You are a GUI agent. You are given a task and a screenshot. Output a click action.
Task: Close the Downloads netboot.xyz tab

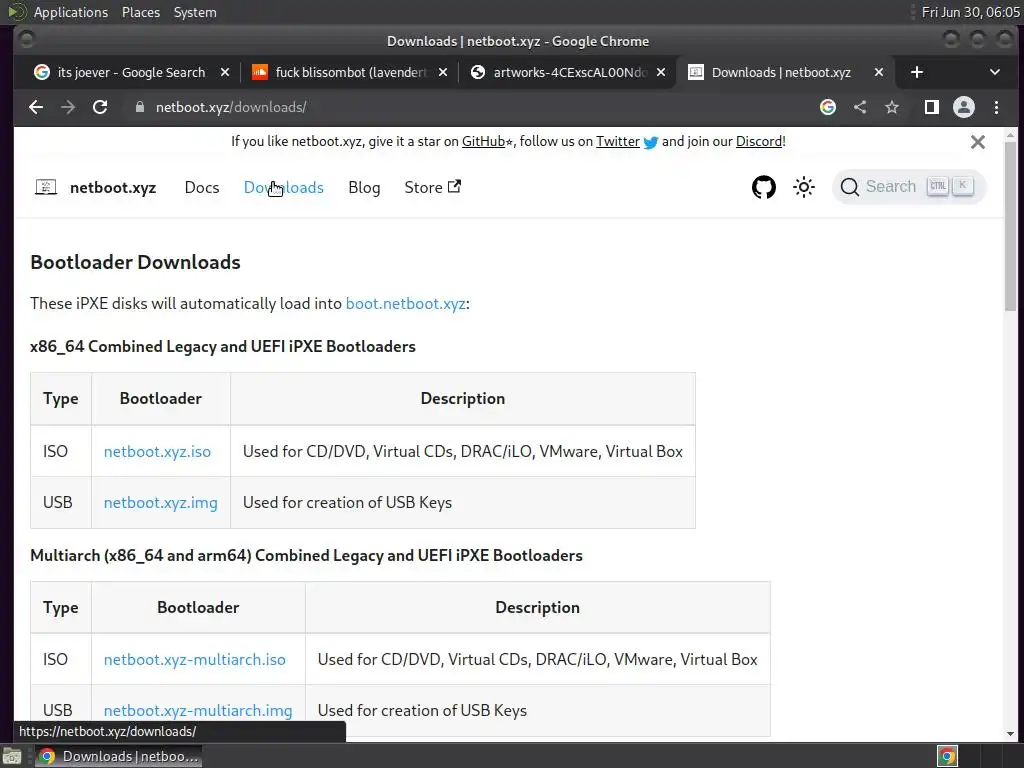pos(879,72)
